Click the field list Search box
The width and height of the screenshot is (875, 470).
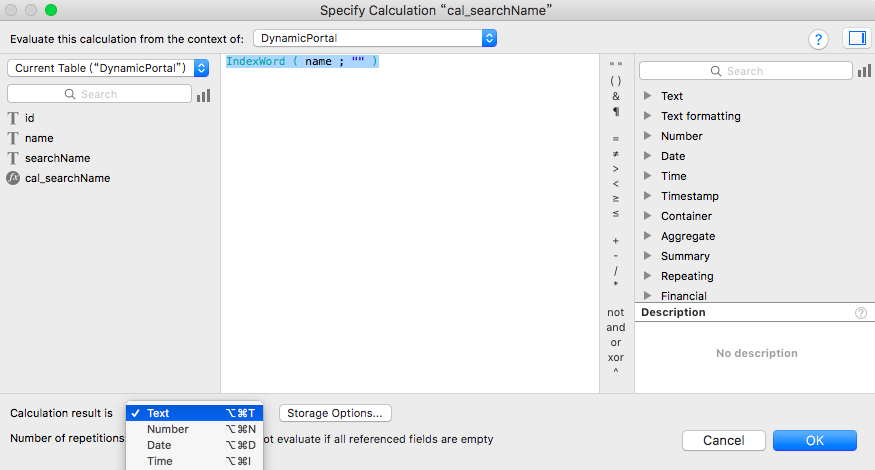click(99, 94)
